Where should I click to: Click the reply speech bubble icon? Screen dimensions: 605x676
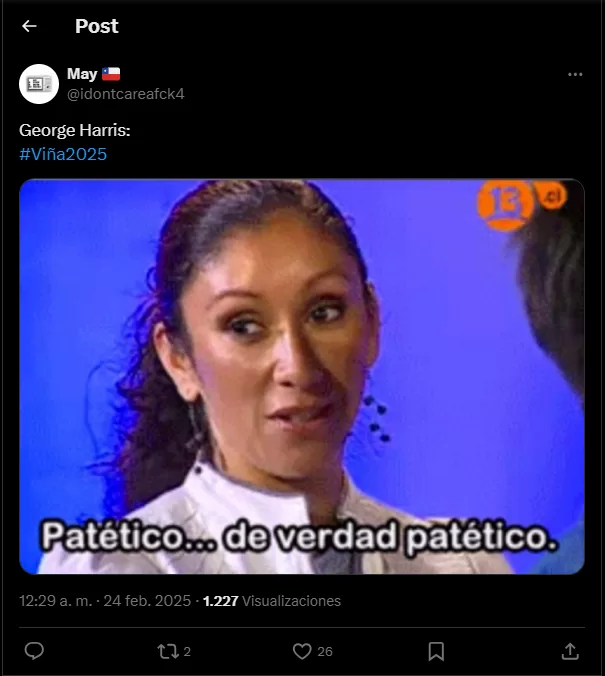click(x=34, y=651)
